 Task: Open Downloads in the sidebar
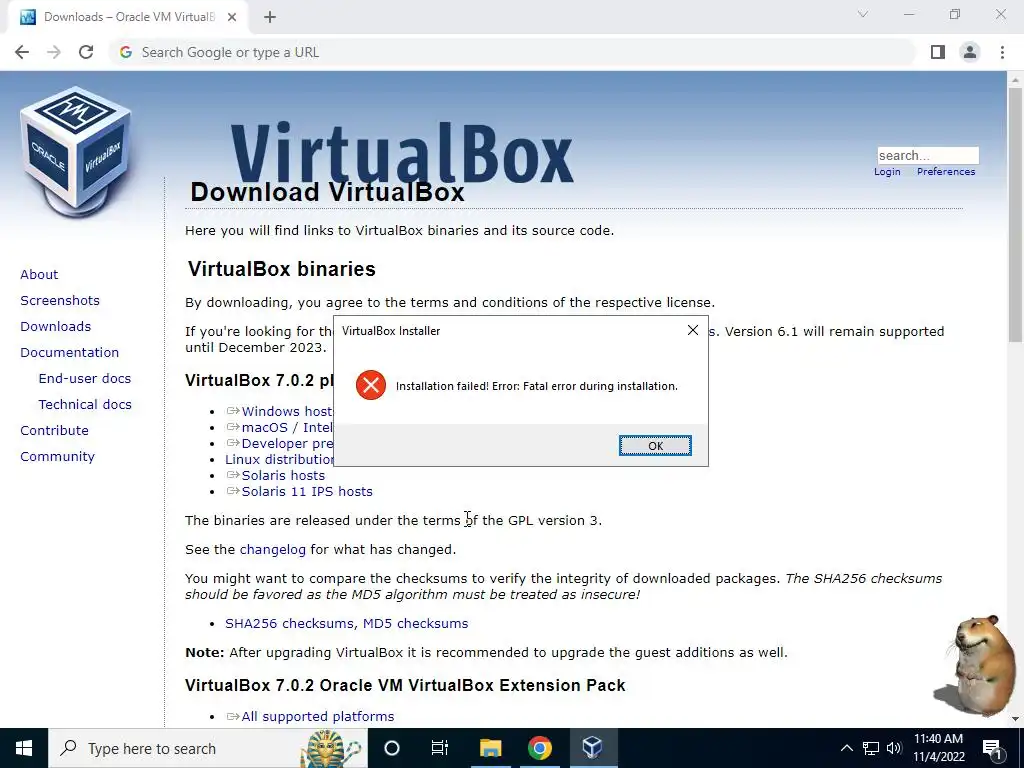[56, 327]
